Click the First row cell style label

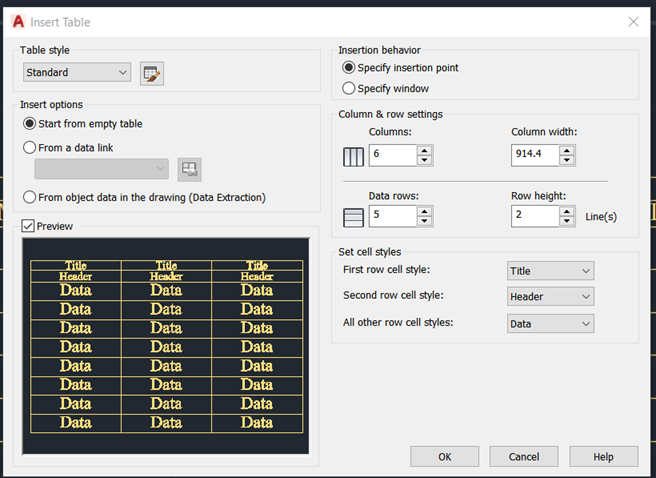click(x=386, y=270)
